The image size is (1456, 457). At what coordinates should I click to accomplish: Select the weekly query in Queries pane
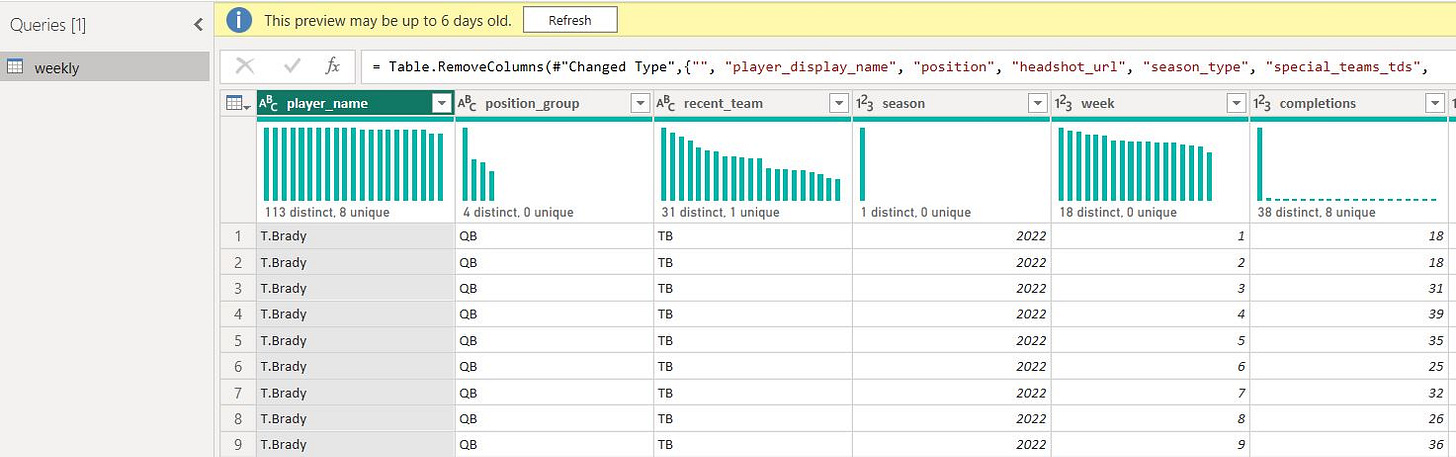(105, 67)
